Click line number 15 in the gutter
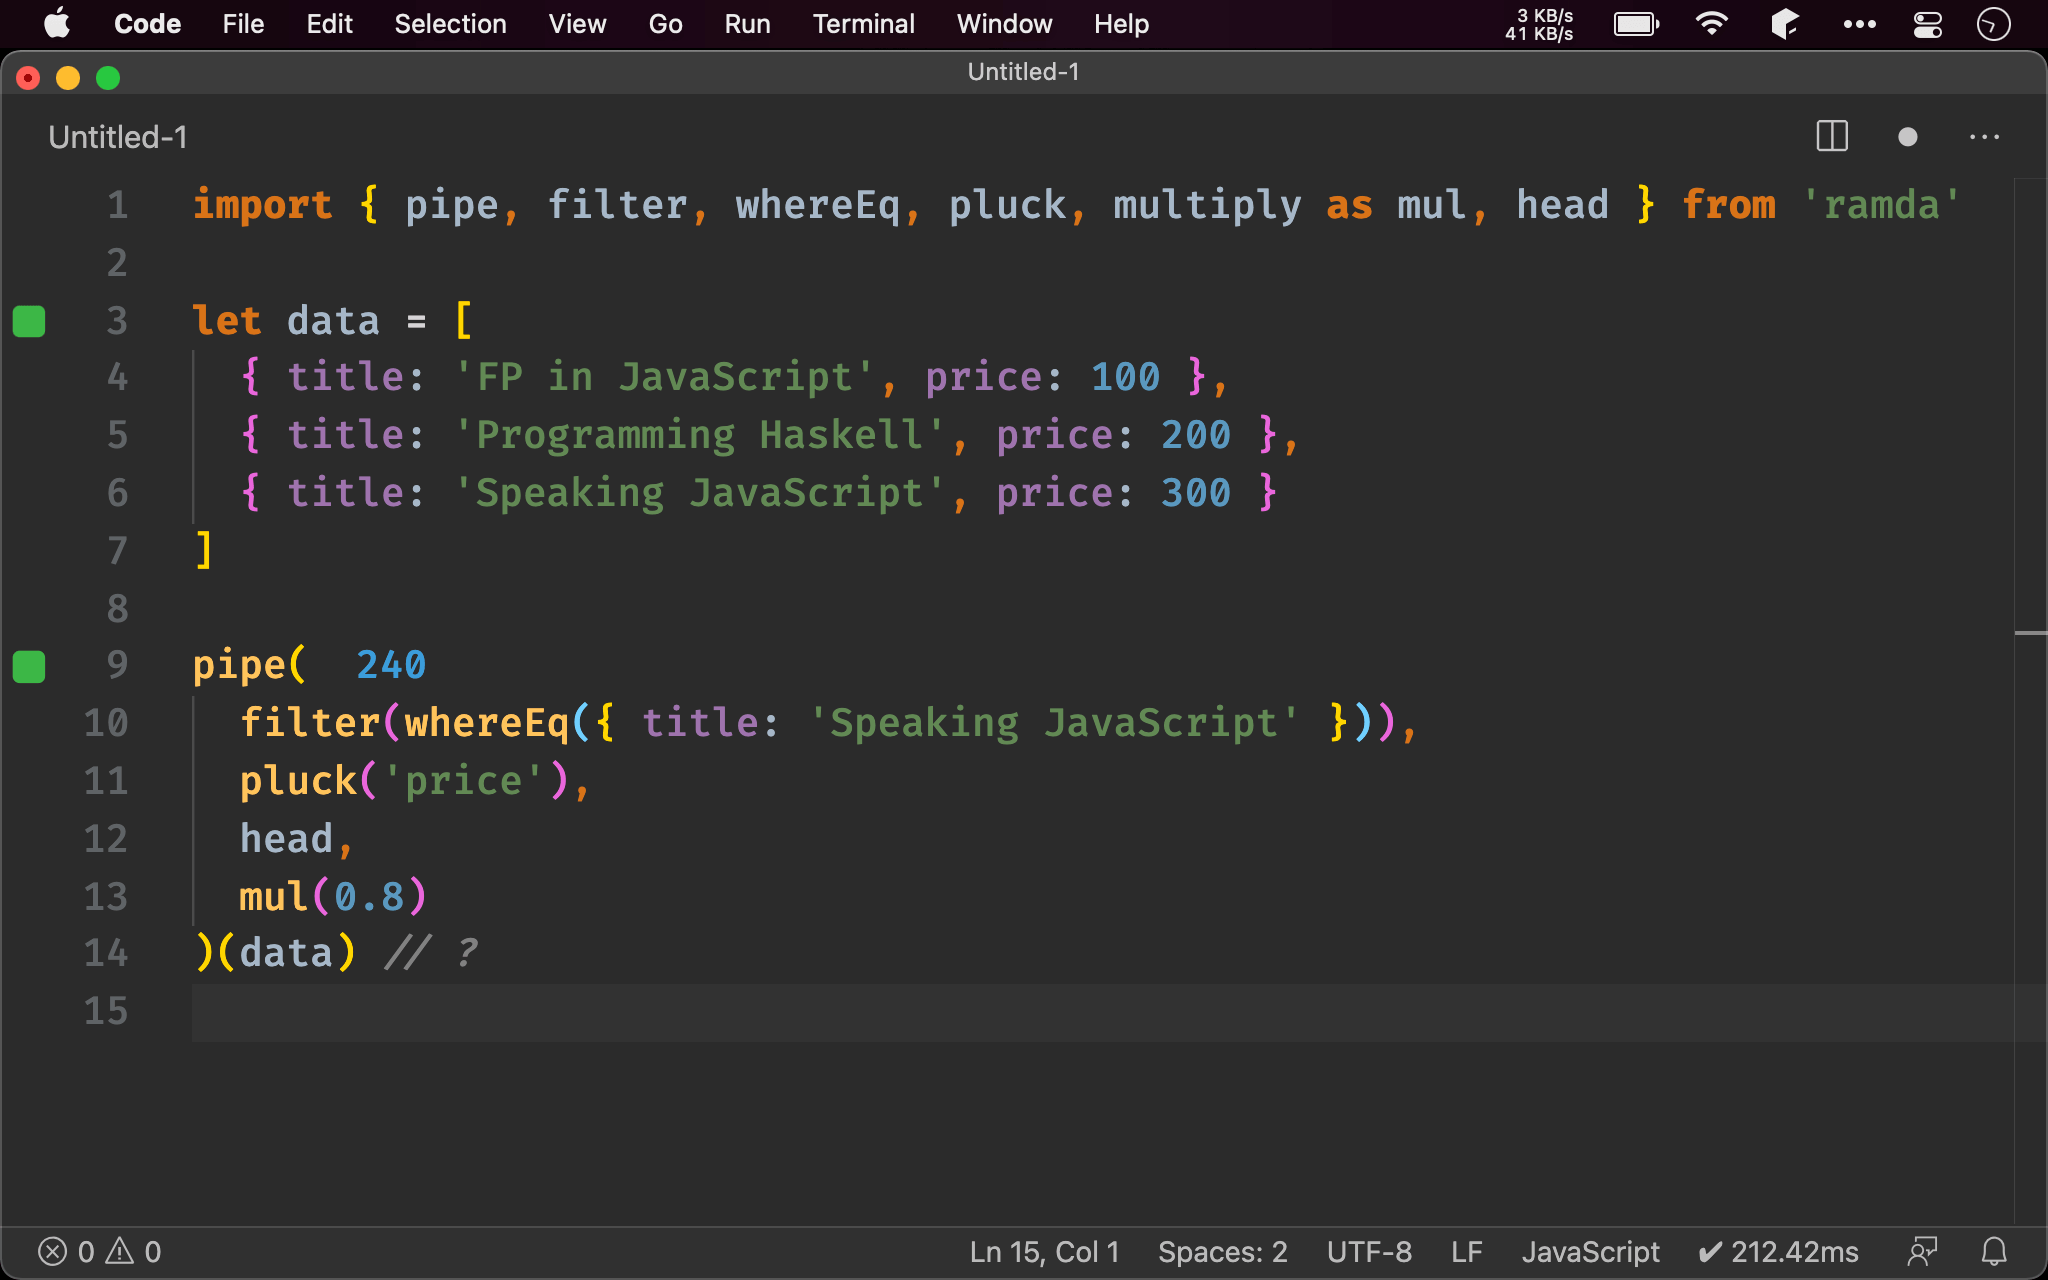The width and height of the screenshot is (2048, 1280). pyautogui.click(x=105, y=1011)
